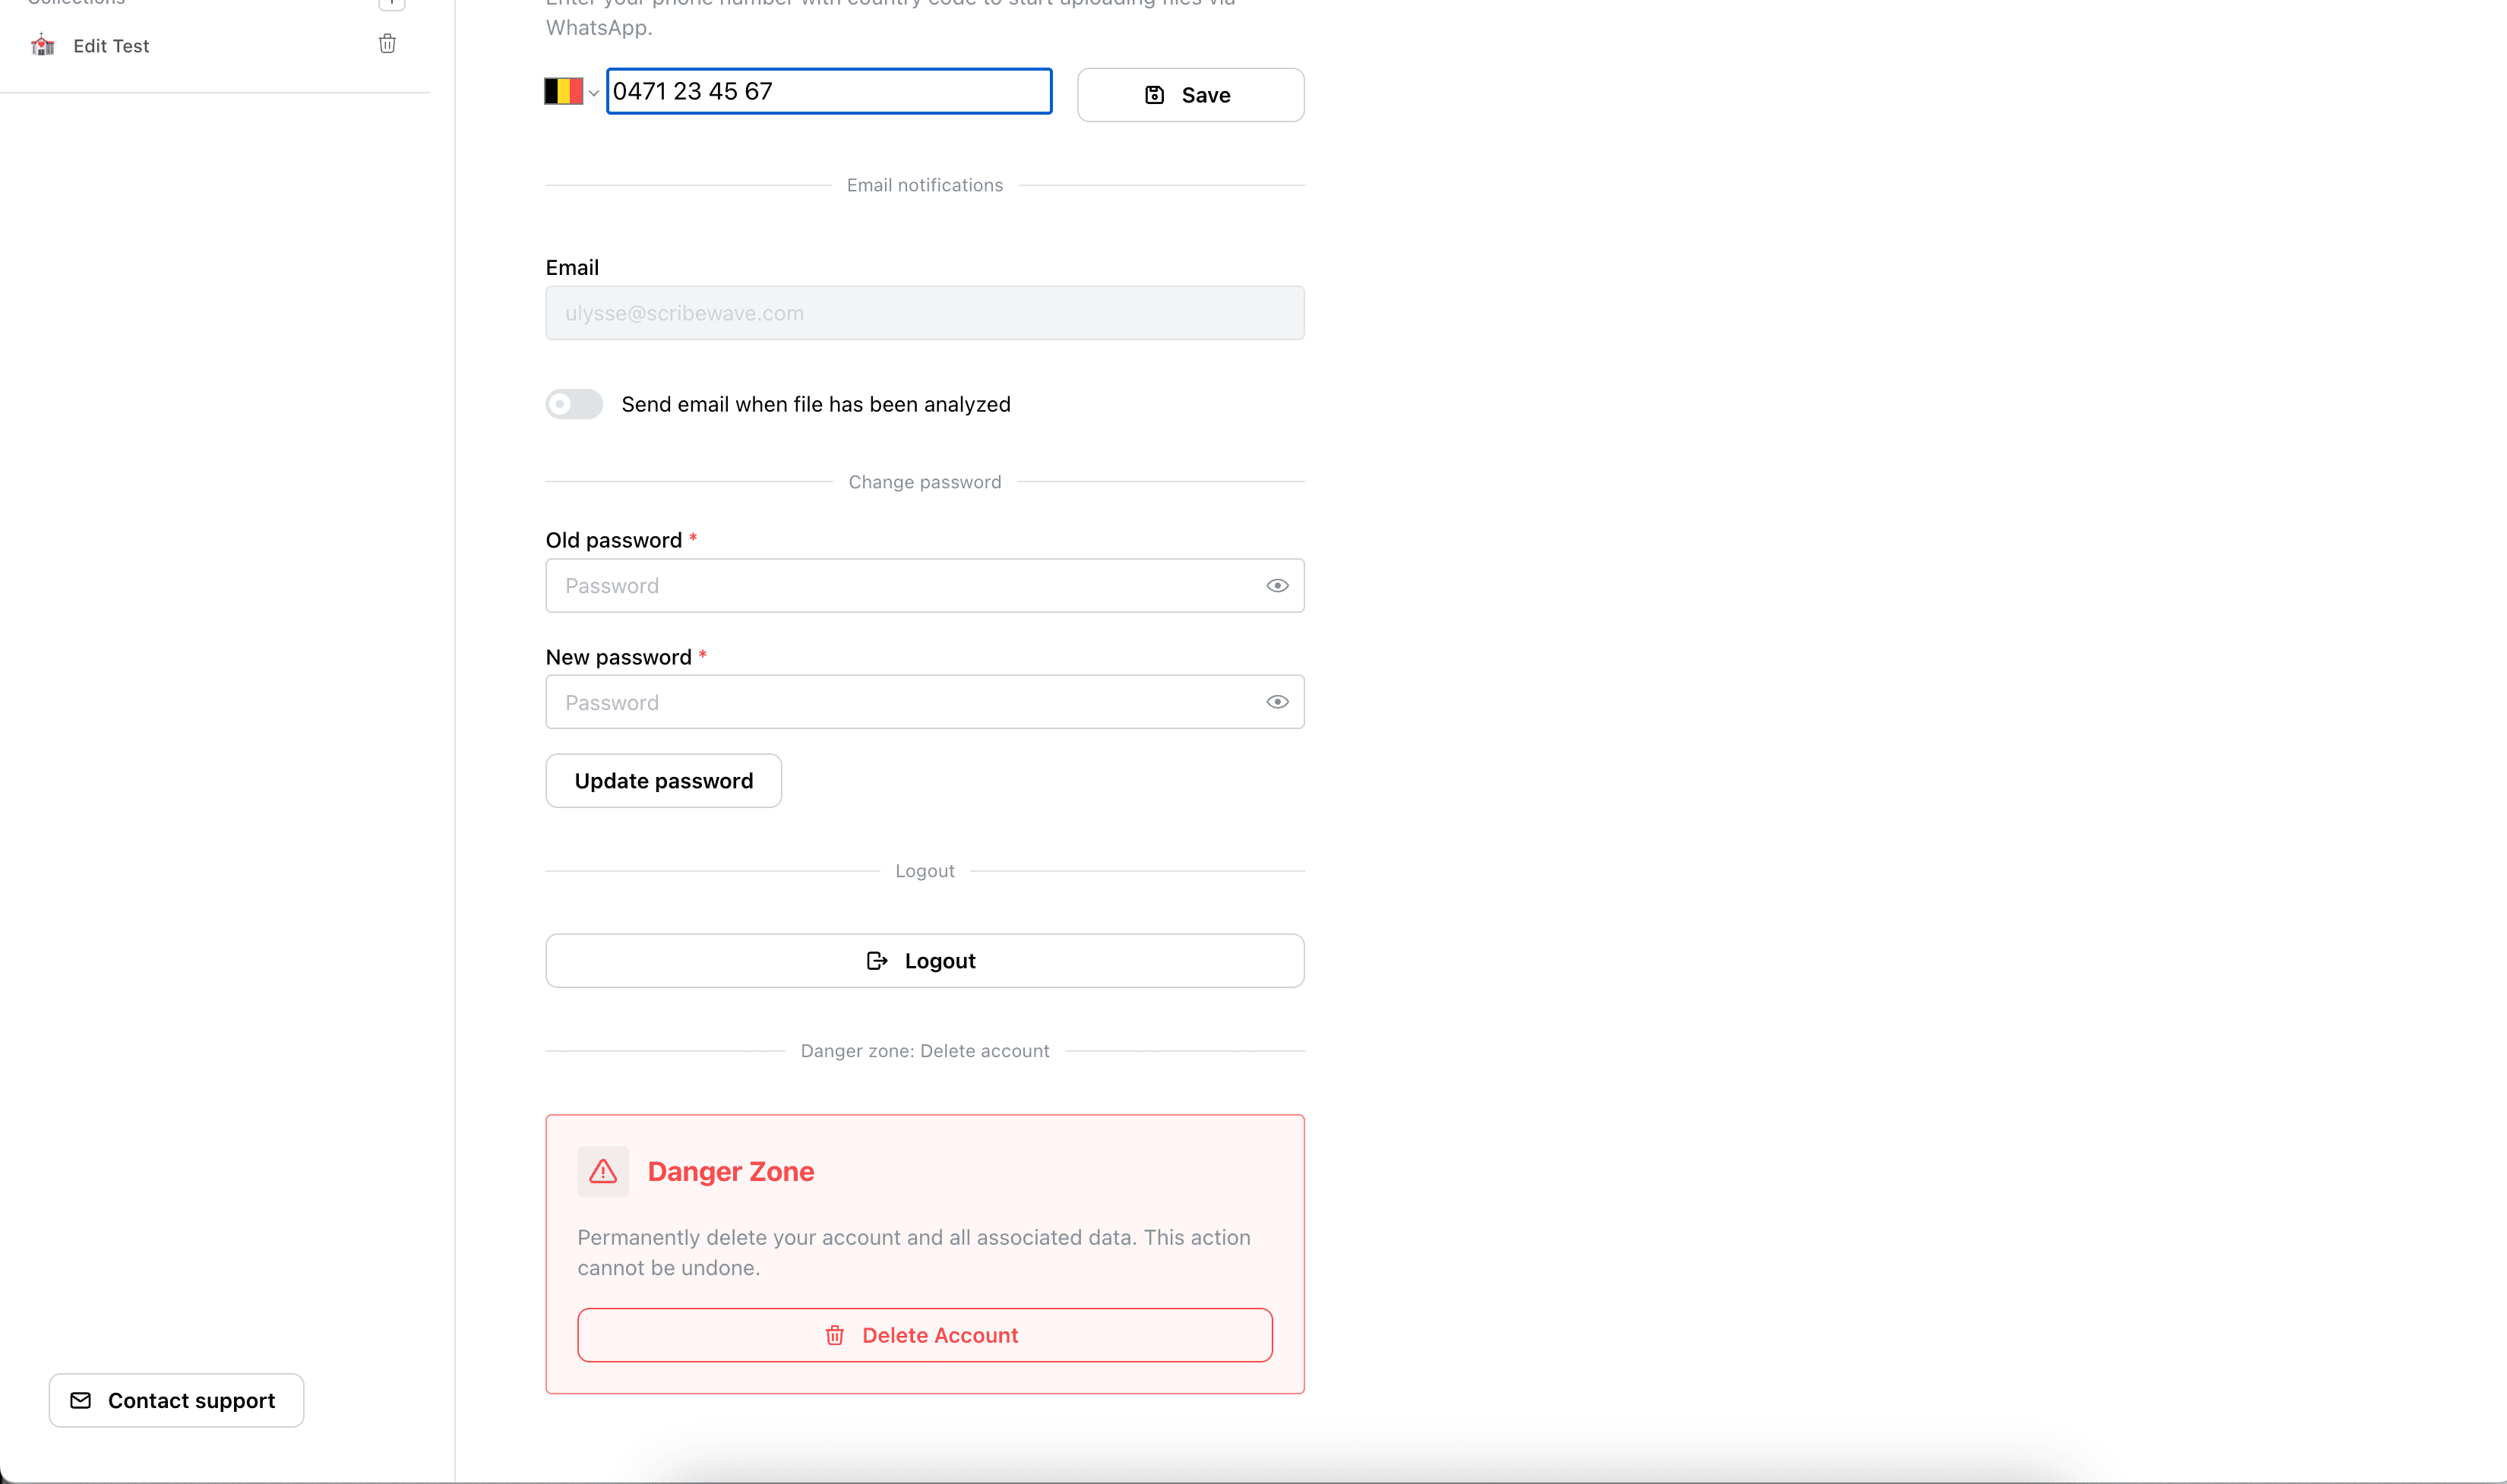Show the New password field text

(1277, 701)
